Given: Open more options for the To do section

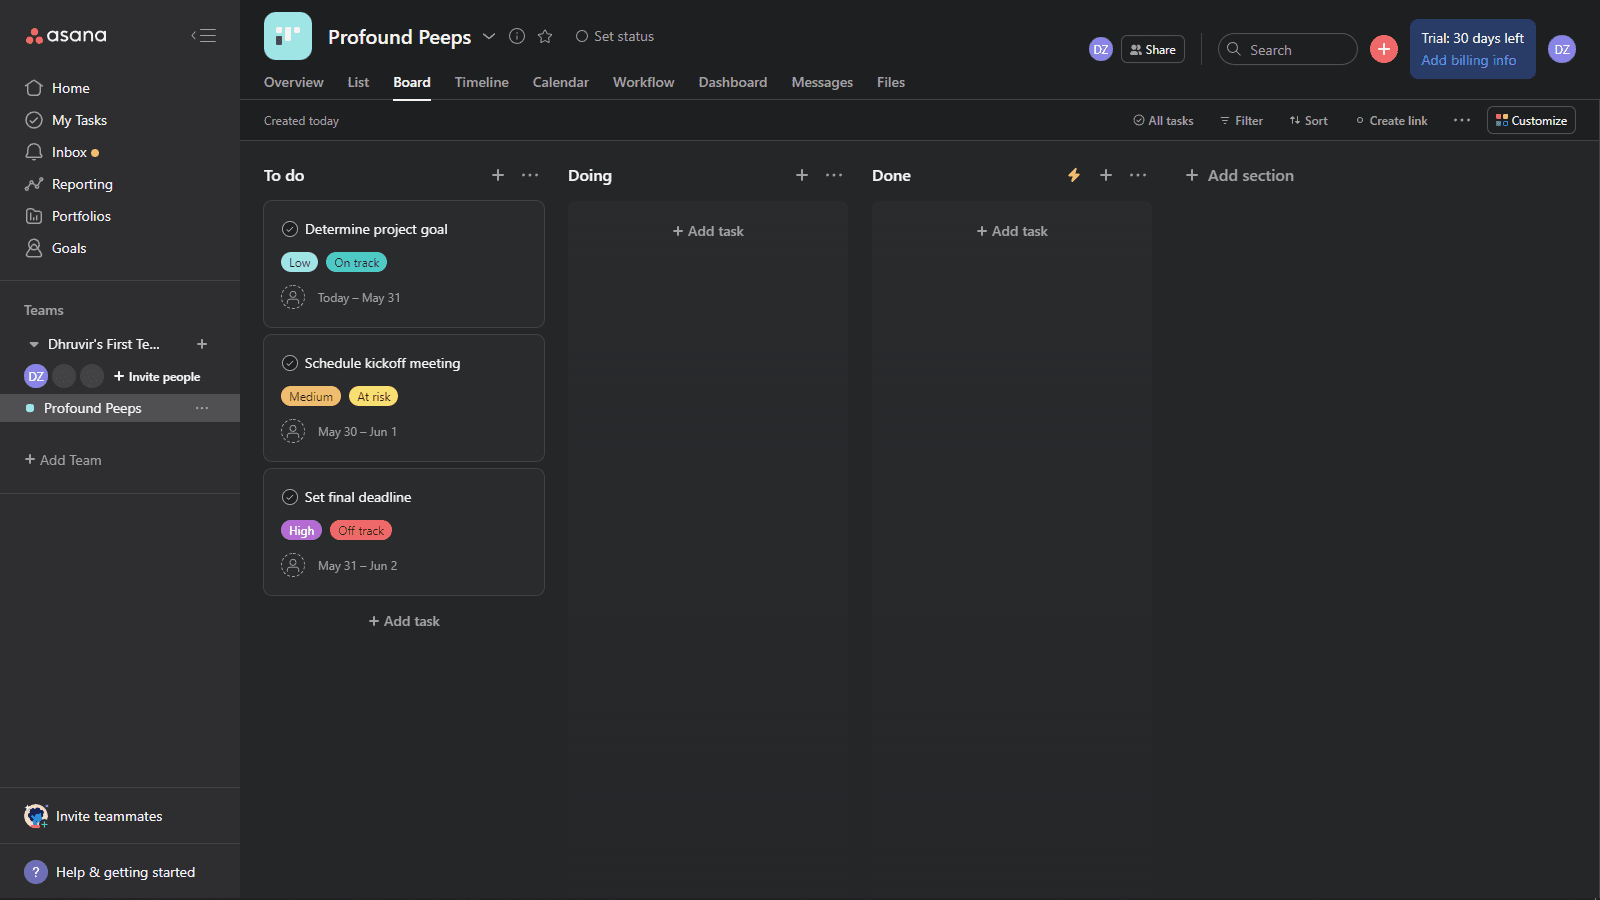Looking at the screenshot, I should [530, 175].
